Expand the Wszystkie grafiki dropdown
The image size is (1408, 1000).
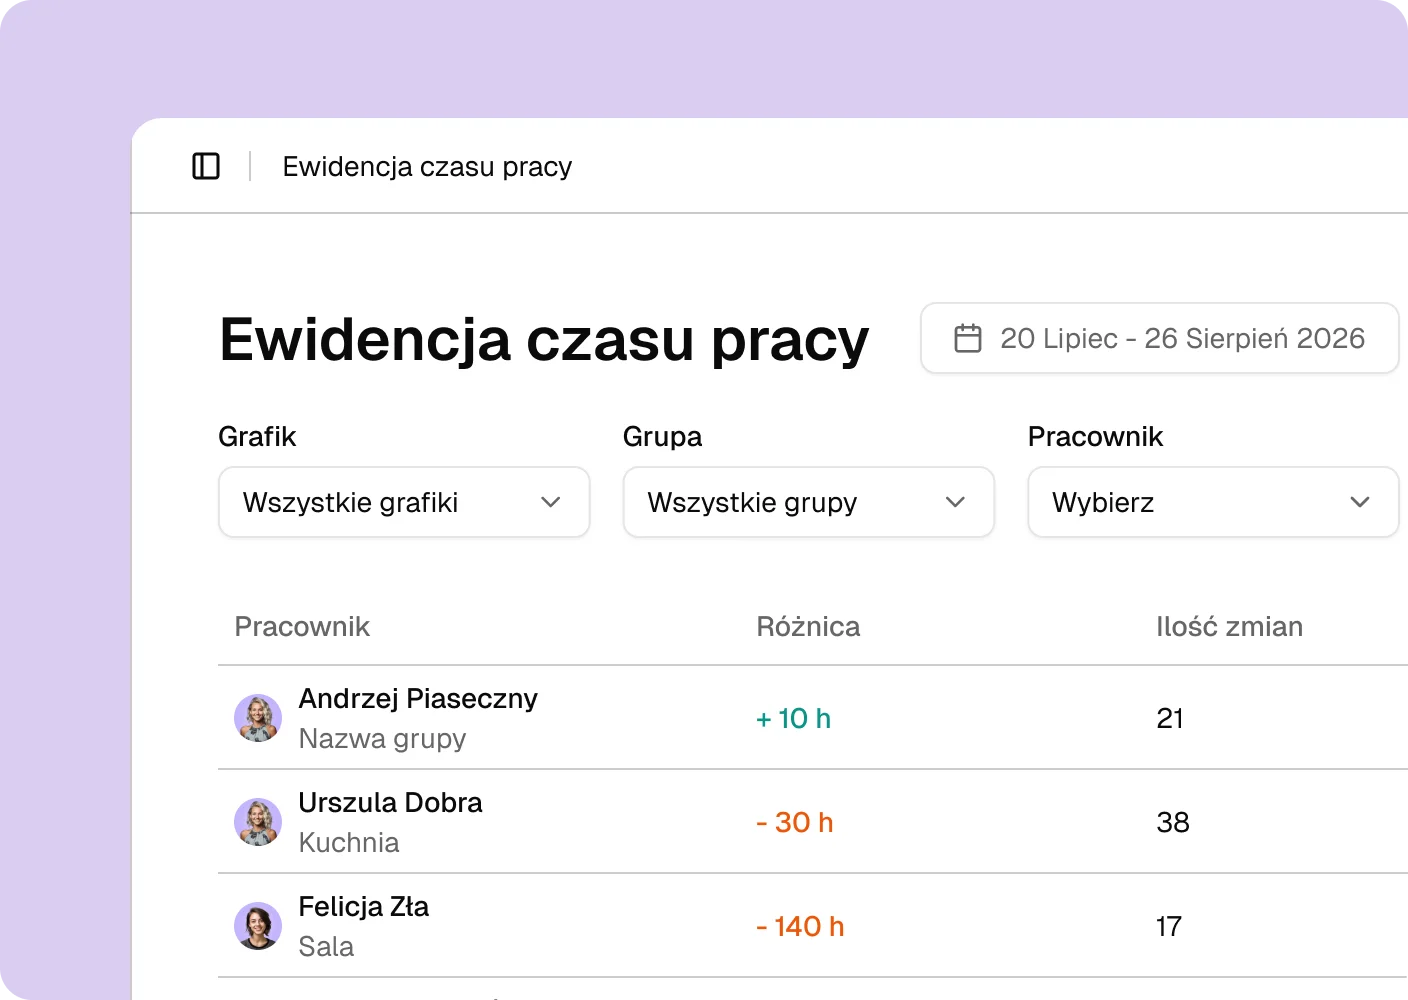[404, 502]
